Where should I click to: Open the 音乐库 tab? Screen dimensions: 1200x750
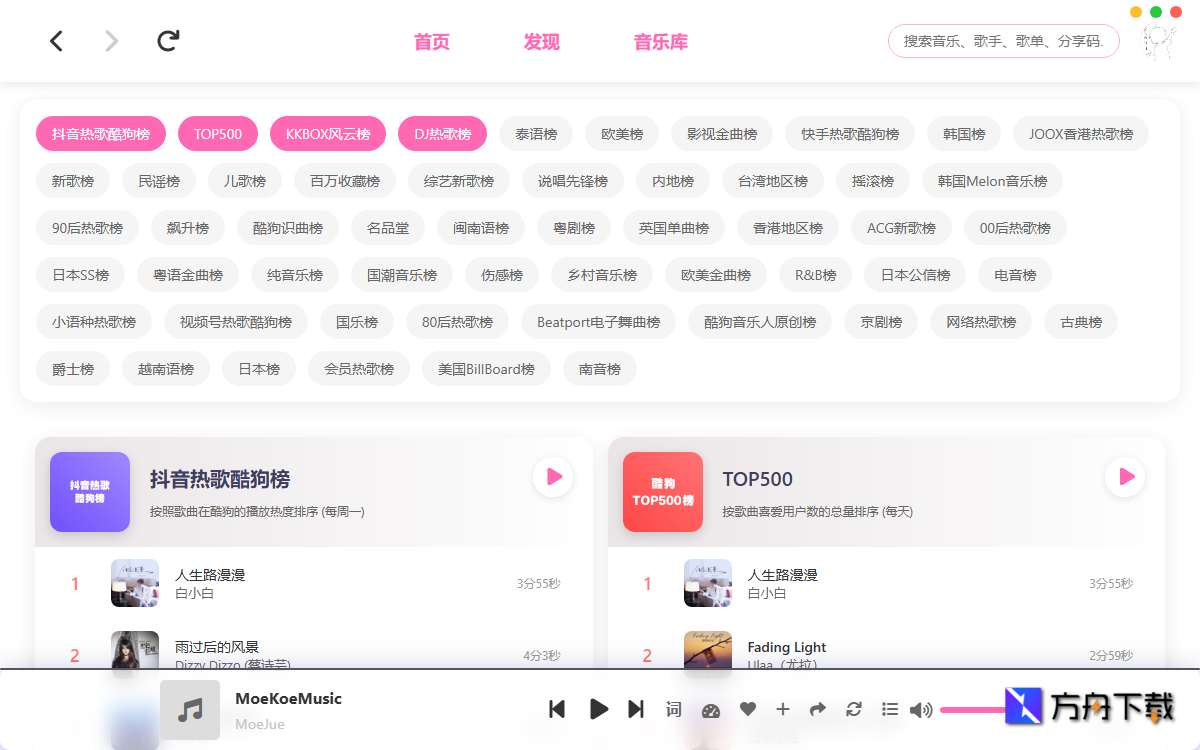point(661,42)
